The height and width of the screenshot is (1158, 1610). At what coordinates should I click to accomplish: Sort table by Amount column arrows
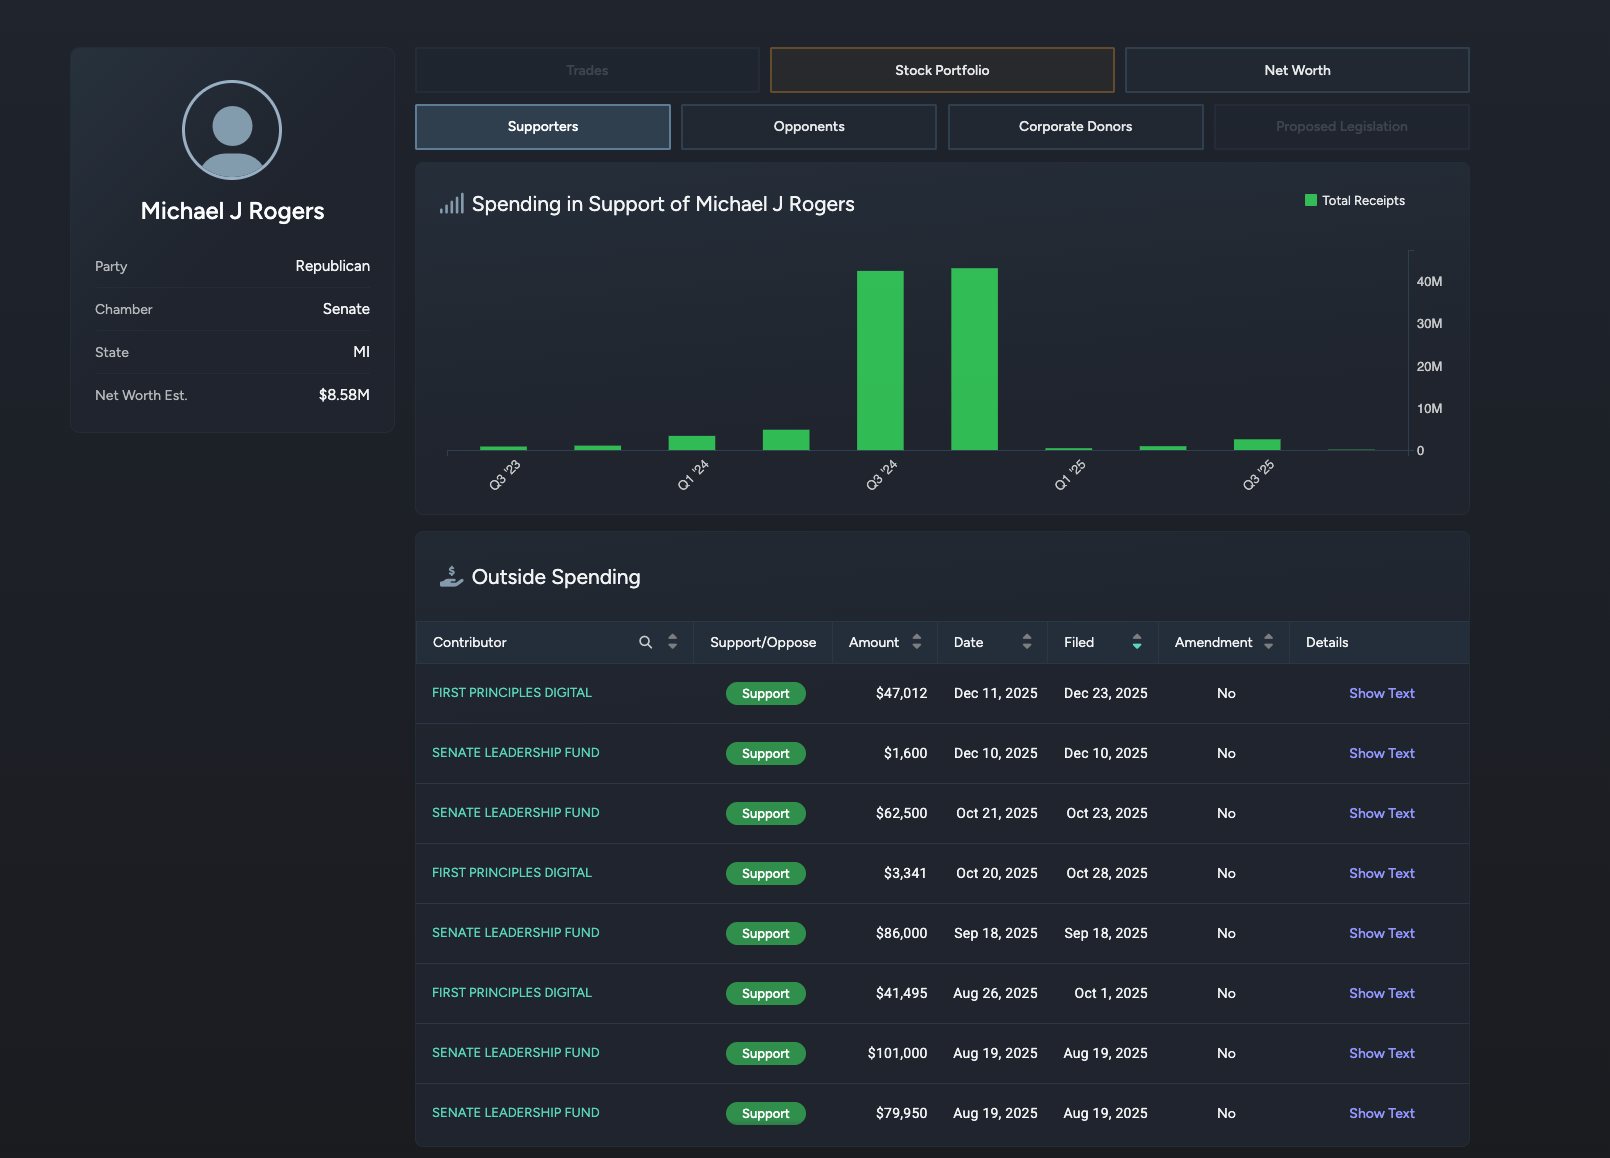pyautogui.click(x=916, y=642)
